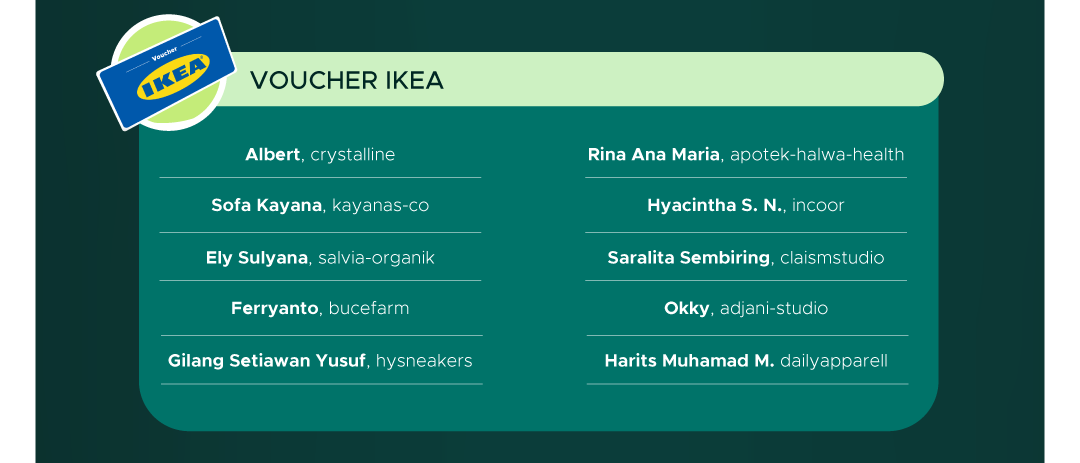The image size is (1080, 463).
Task: Select winner Harits Muhamad M. dailyapparell
Action: pos(746,360)
